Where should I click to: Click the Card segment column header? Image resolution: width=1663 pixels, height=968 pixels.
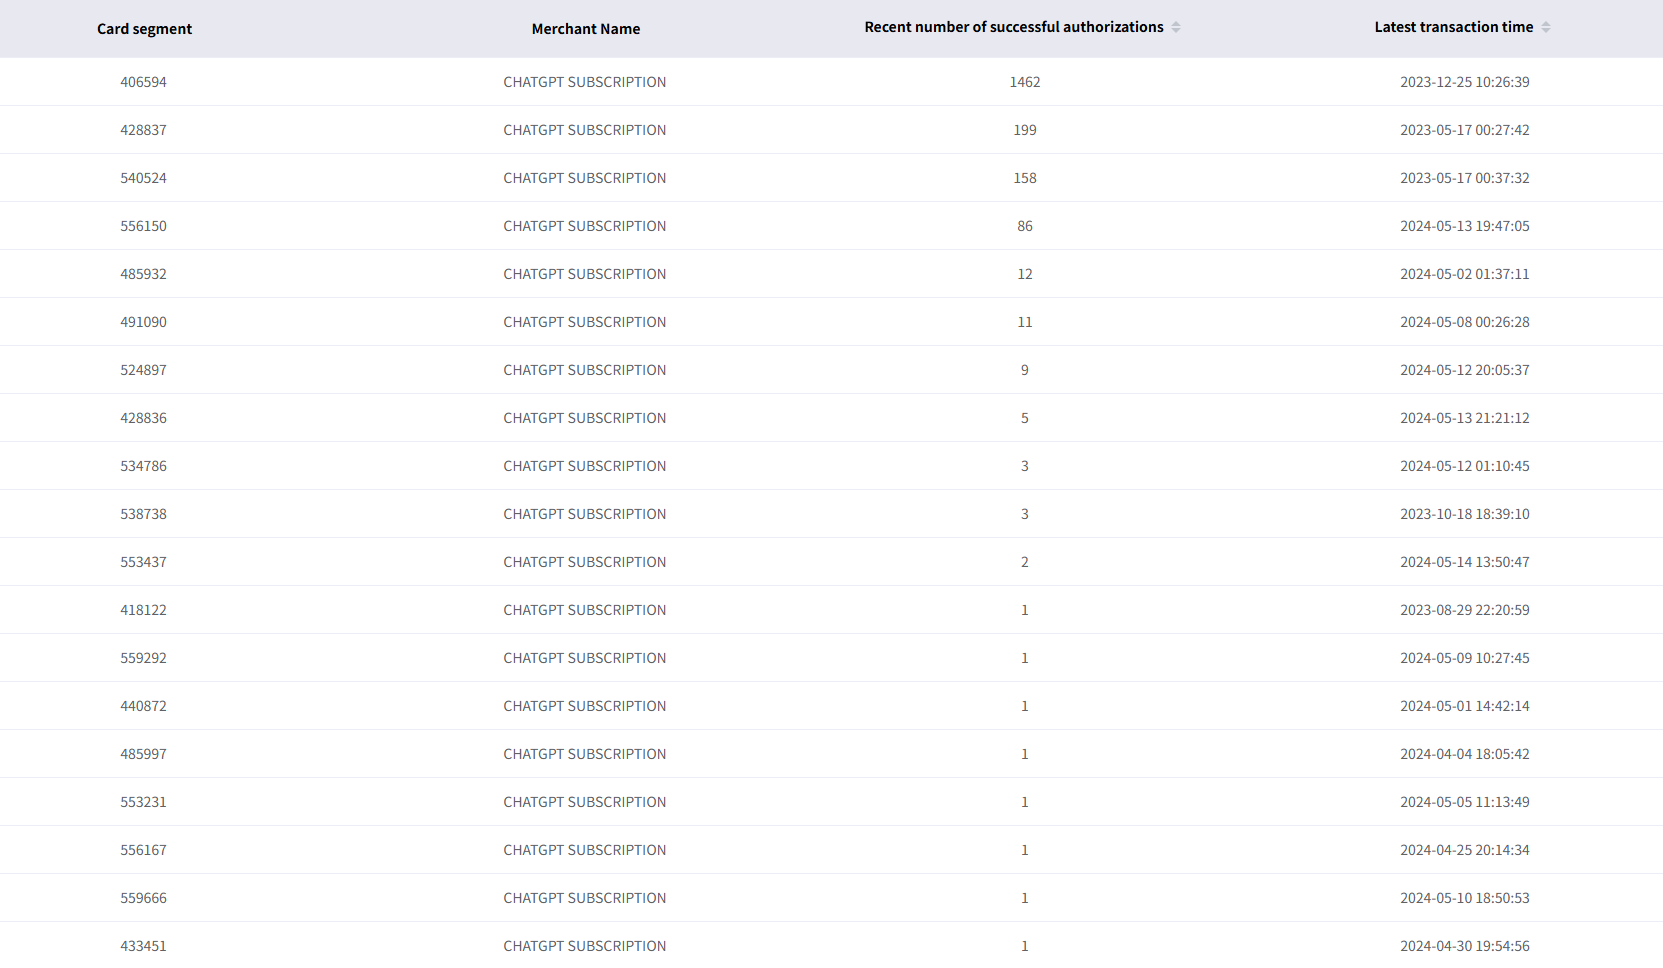[x=144, y=29]
